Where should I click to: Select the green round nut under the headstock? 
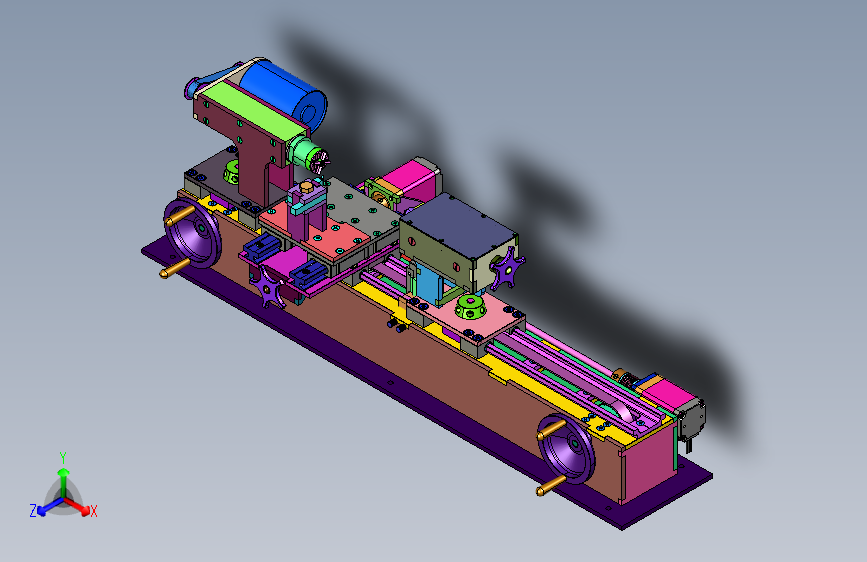[231, 171]
